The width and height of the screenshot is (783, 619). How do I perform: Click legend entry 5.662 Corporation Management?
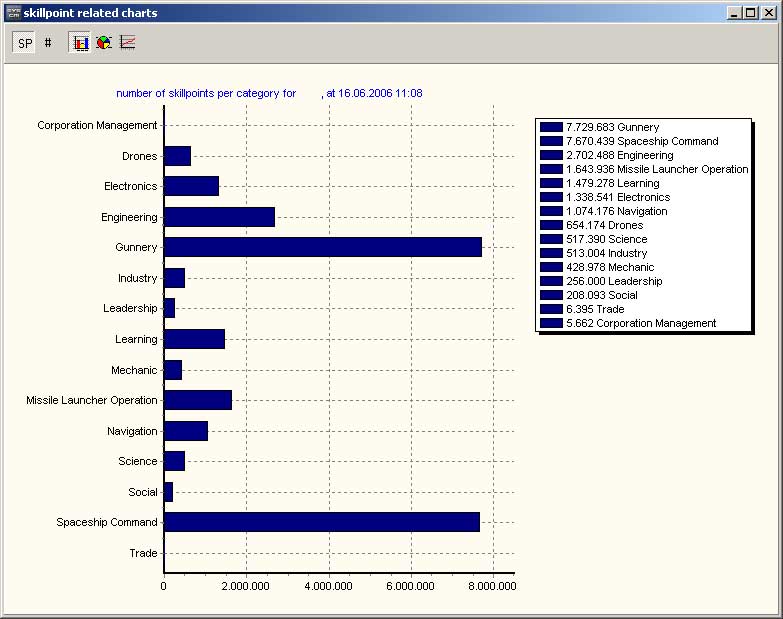[x=641, y=323]
